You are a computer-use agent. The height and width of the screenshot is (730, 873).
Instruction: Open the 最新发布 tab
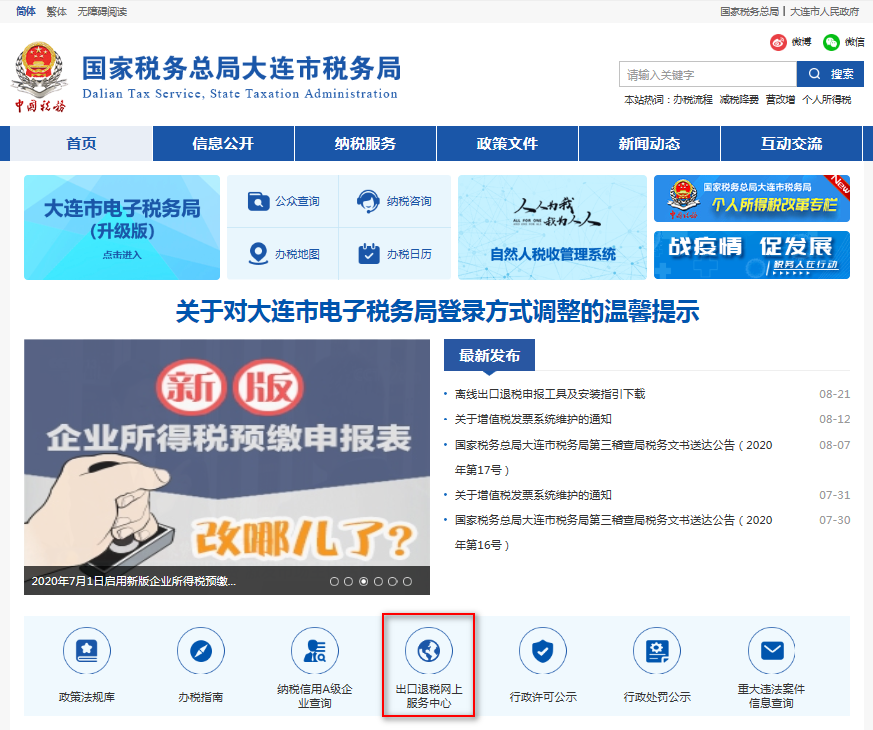[489, 355]
